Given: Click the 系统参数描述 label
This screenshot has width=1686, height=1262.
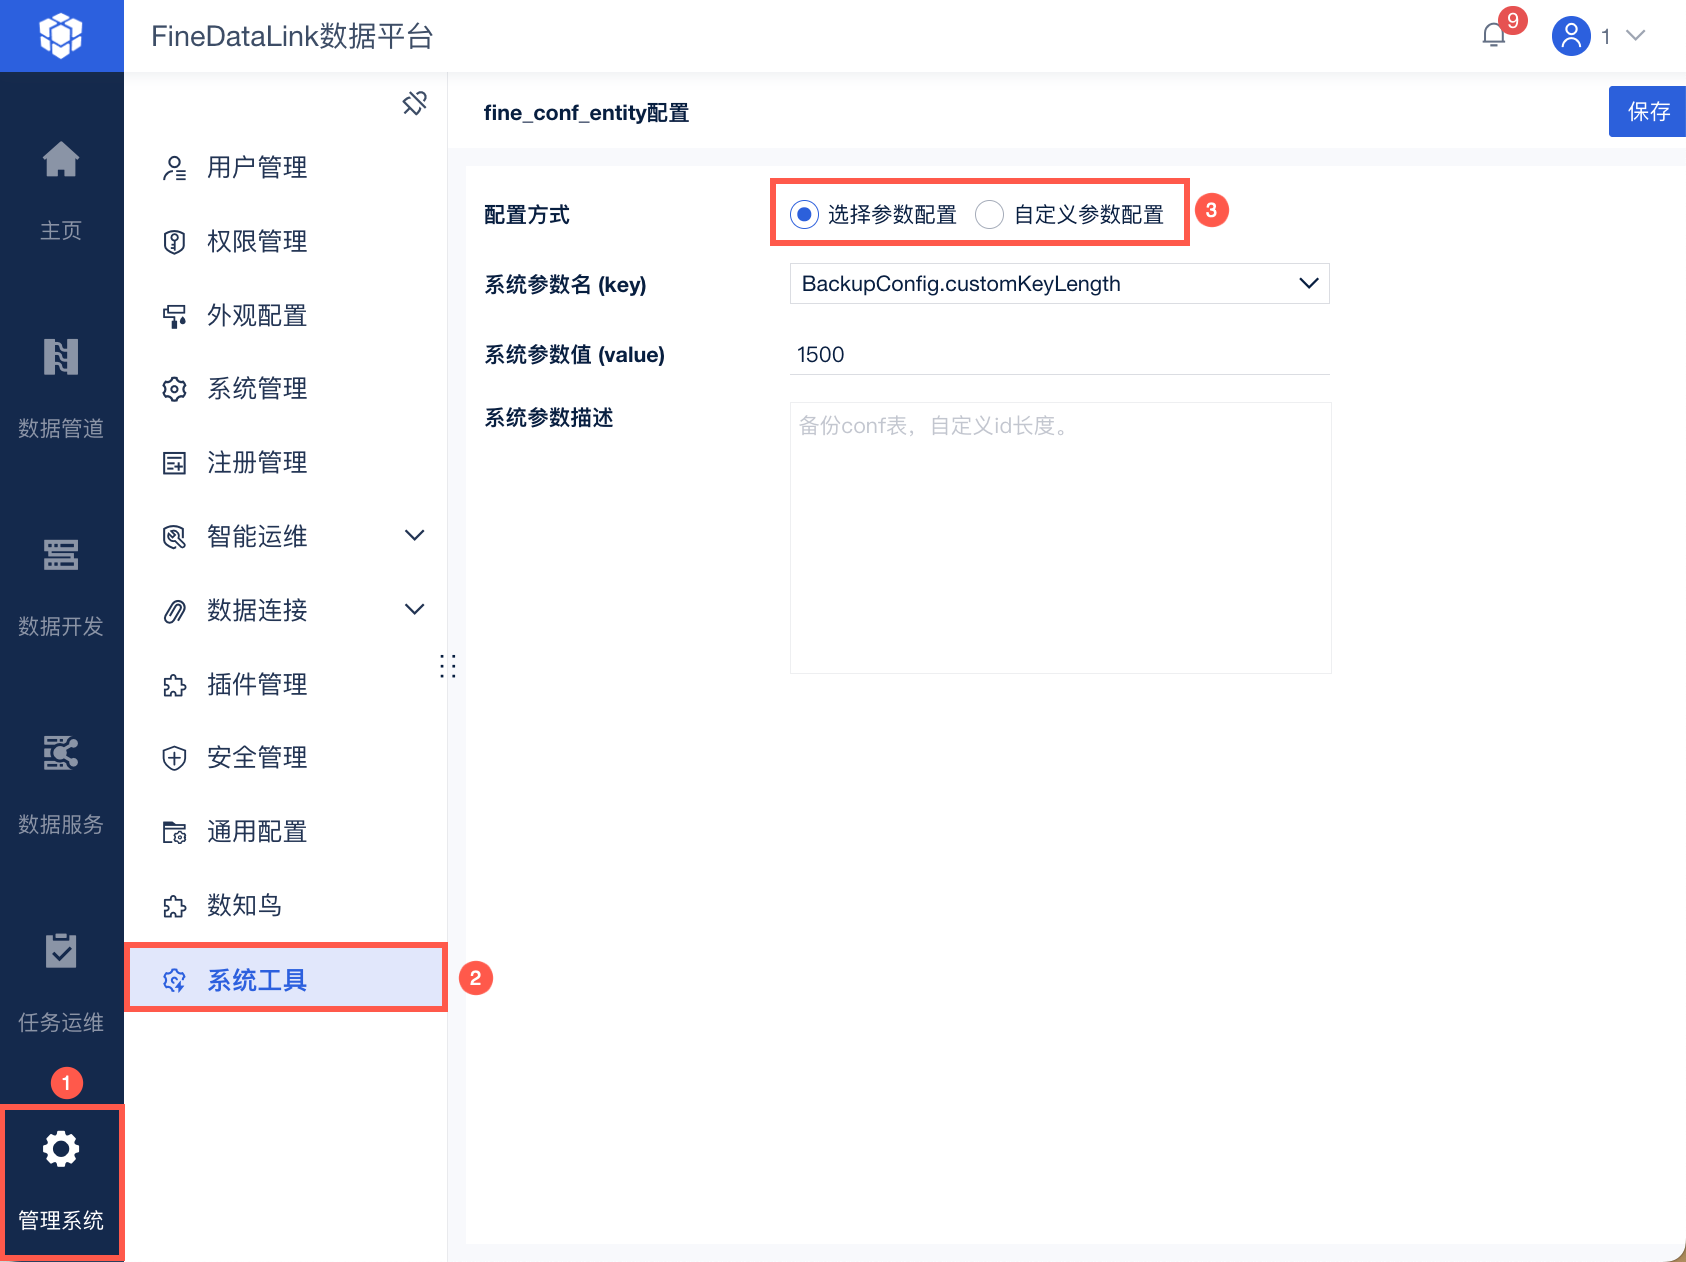Looking at the screenshot, I should (549, 418).
